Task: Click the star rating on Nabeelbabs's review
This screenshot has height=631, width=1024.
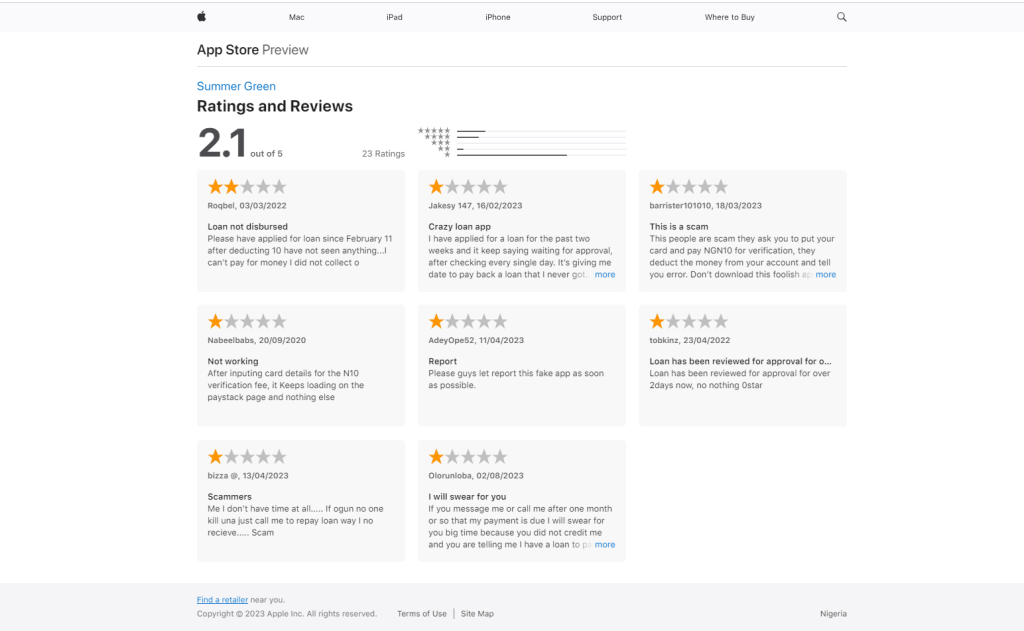Action: coord(247,321)
